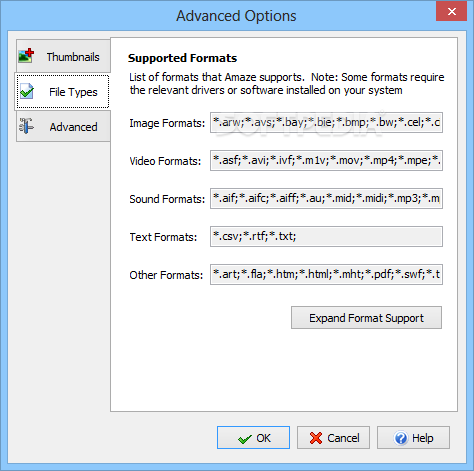Click Expand Format Support button
This screenshot has height=471, width=474.
(366, 318)
